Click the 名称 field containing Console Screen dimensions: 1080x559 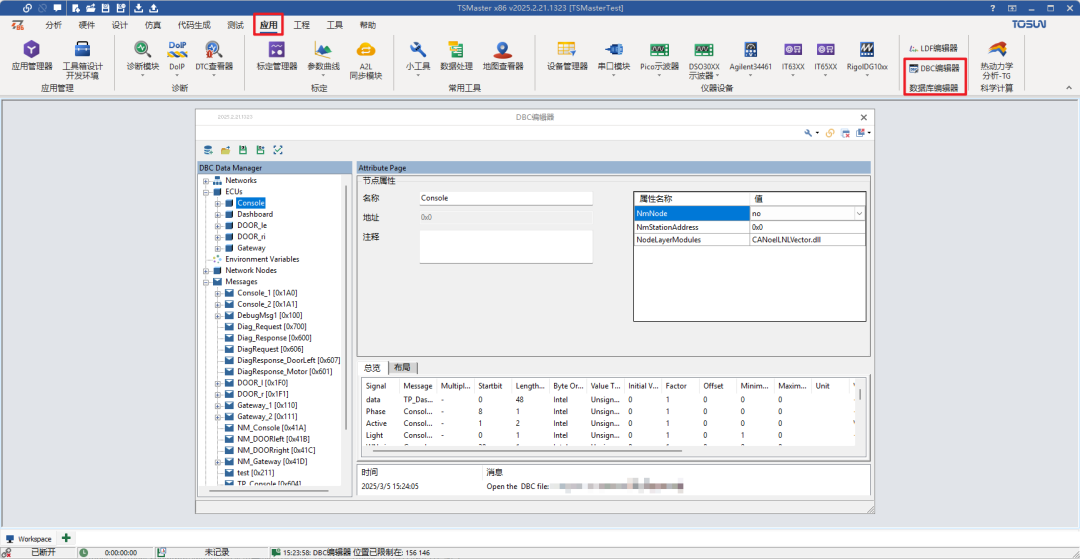tap(506, 198)
